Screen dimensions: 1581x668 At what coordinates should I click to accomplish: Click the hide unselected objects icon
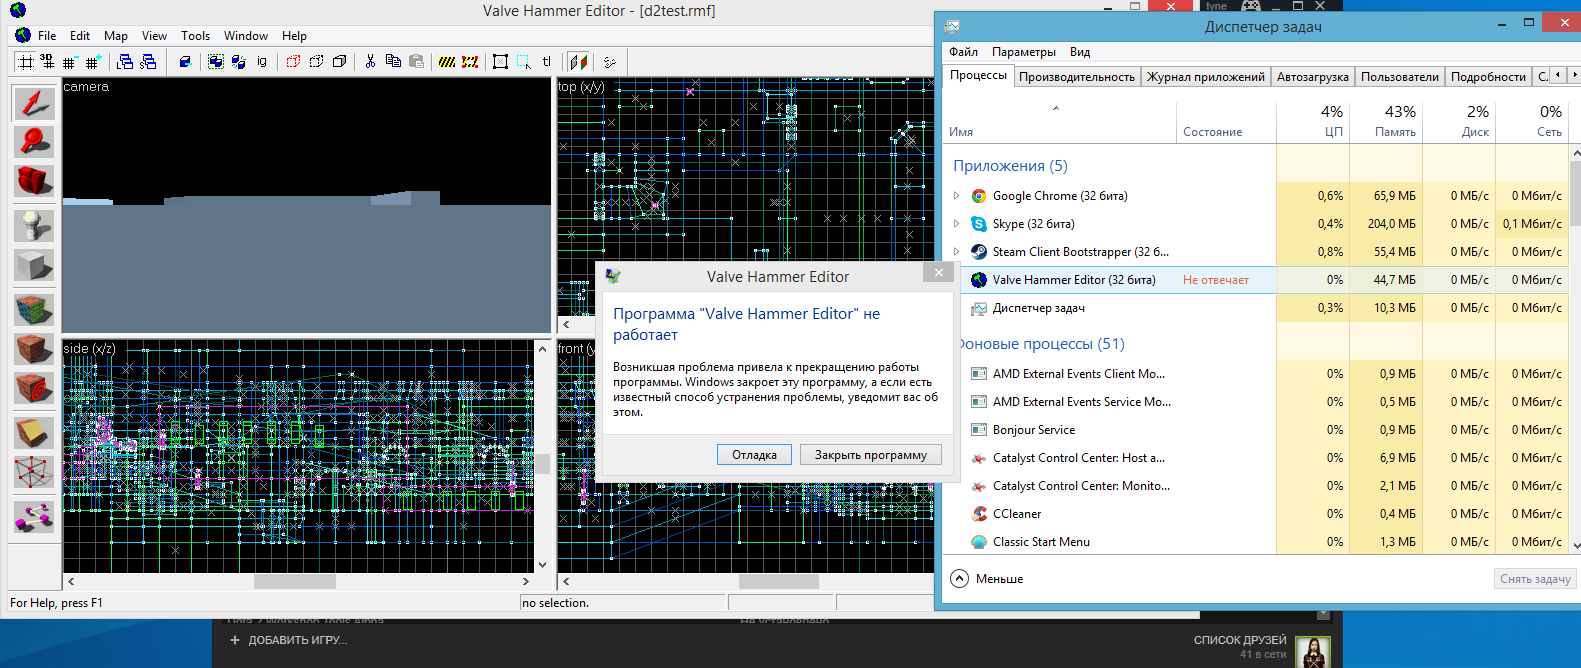(x=316, y=62)
